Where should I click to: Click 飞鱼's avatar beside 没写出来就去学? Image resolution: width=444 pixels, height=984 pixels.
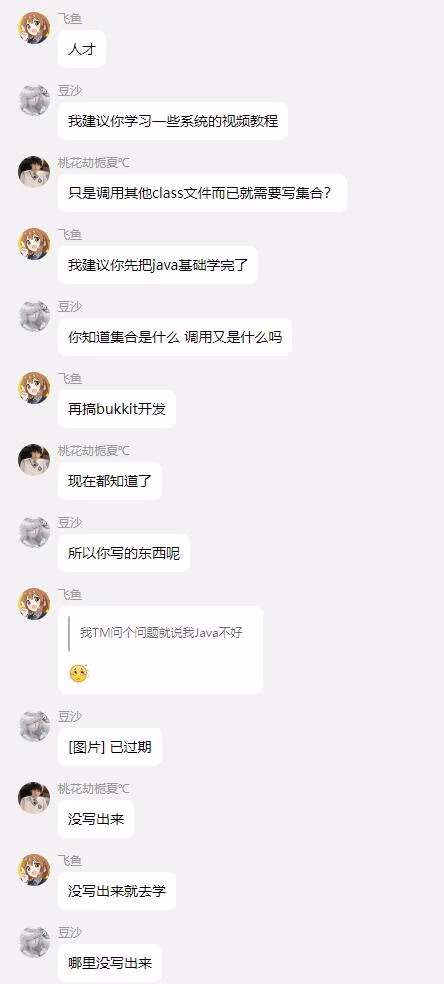(x=34, y=870)
